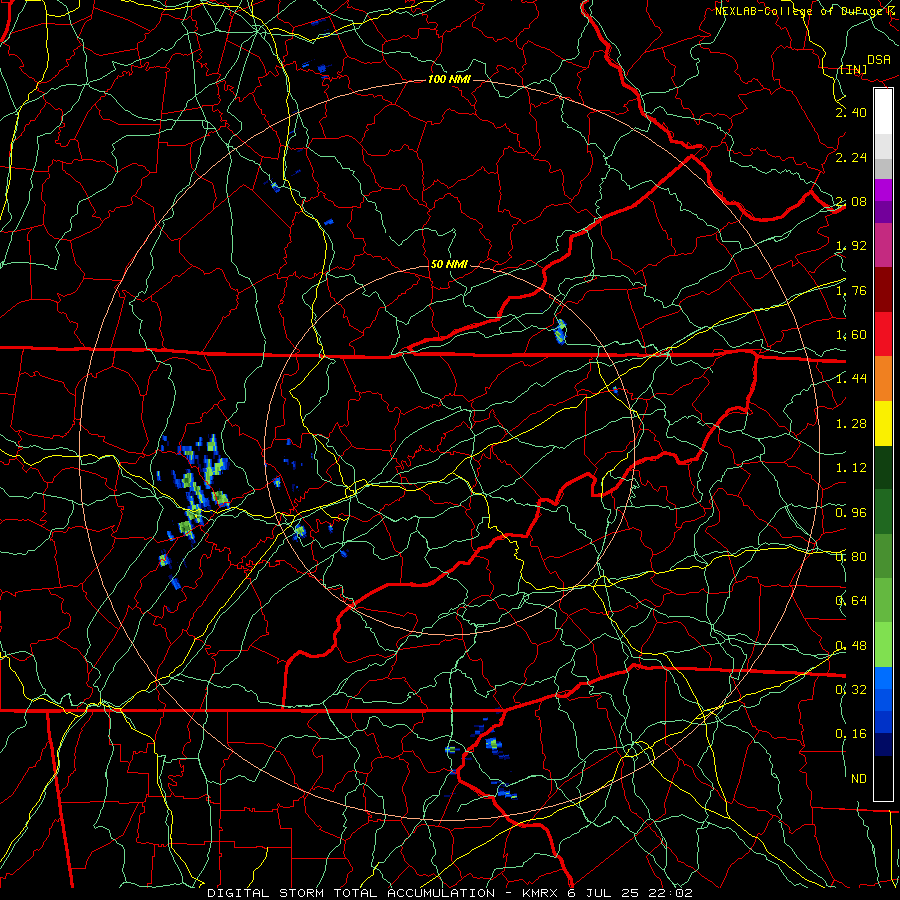
Task: Click the 1.76 legend value
Action: pyautogui.click(x=851, y=290)
